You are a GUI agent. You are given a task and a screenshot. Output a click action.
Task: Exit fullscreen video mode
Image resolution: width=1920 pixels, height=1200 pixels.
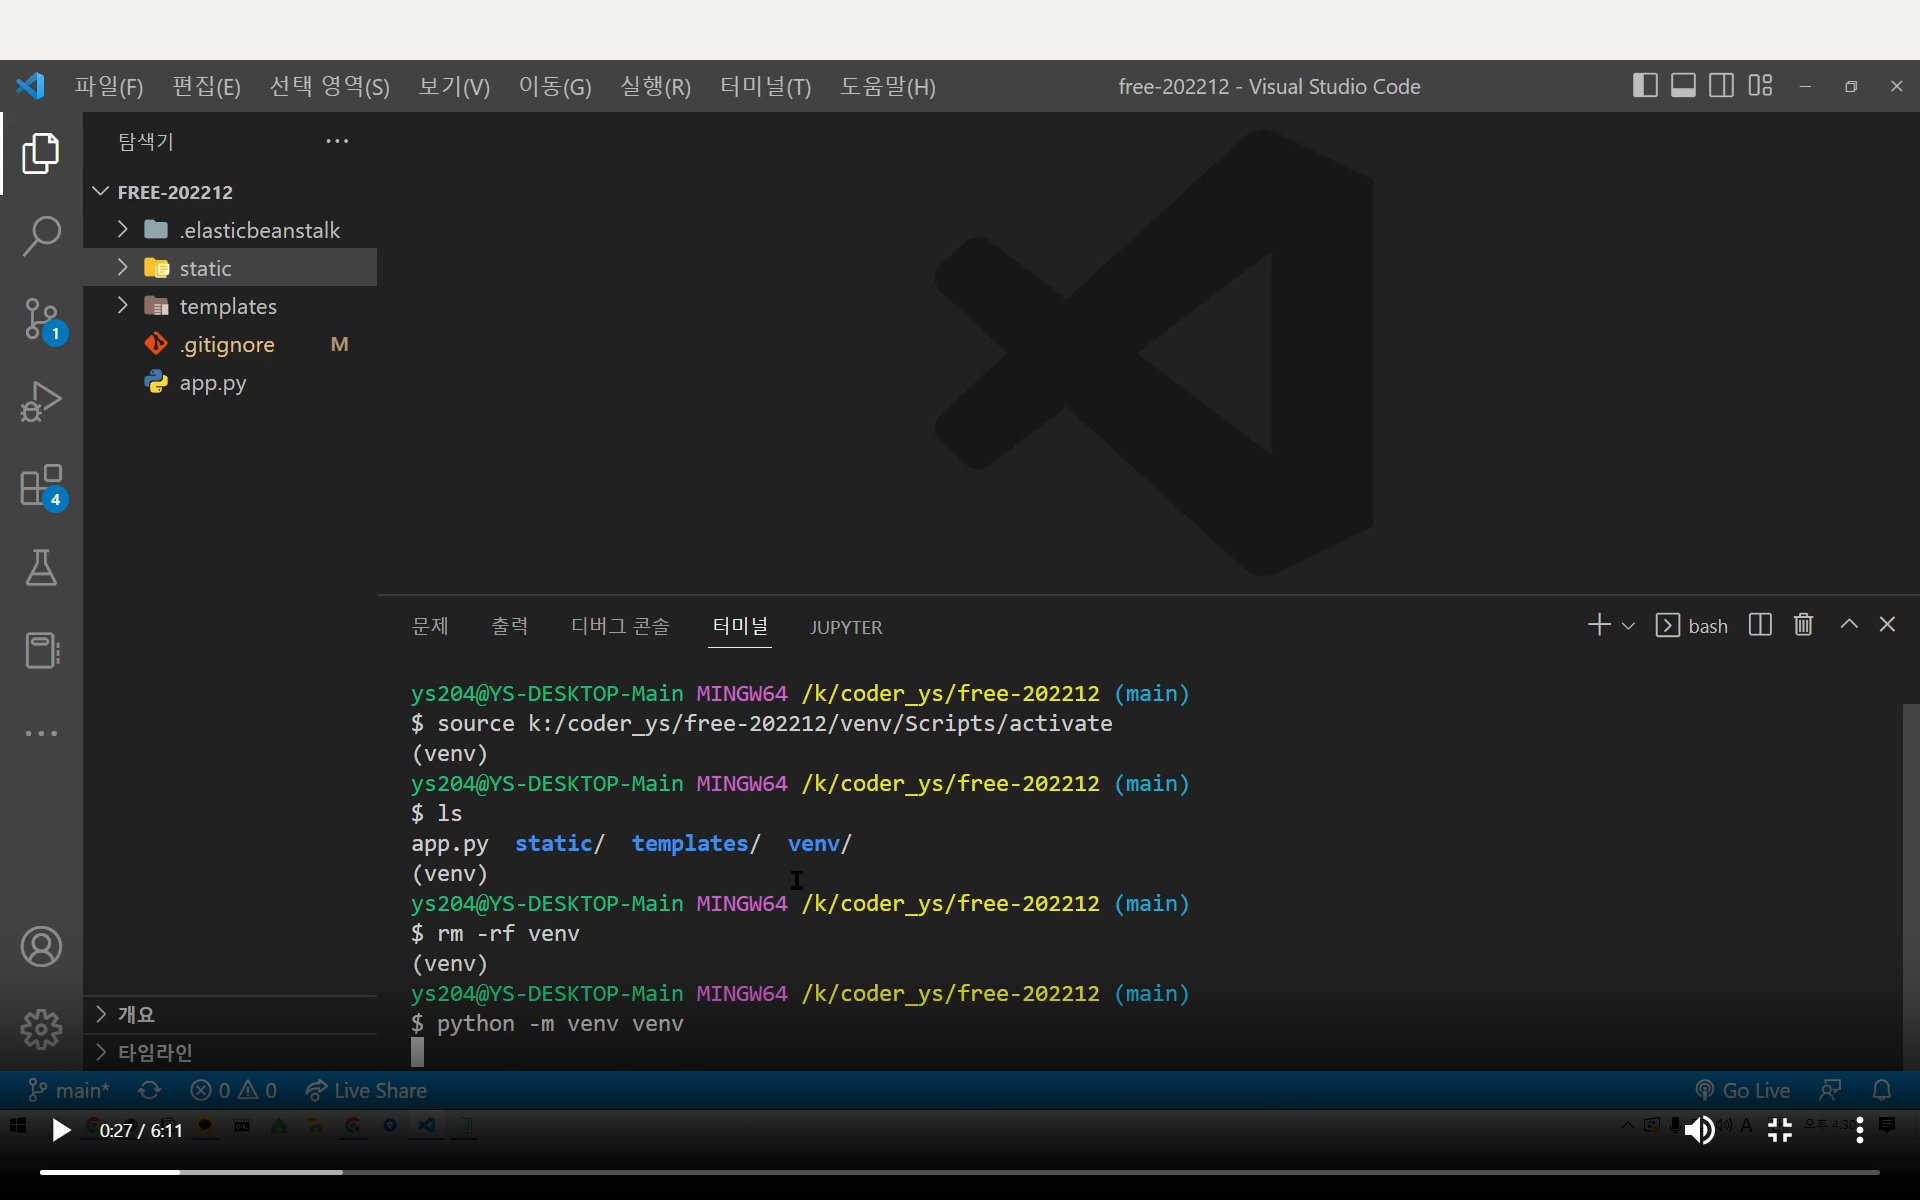pos(1779,1130)
